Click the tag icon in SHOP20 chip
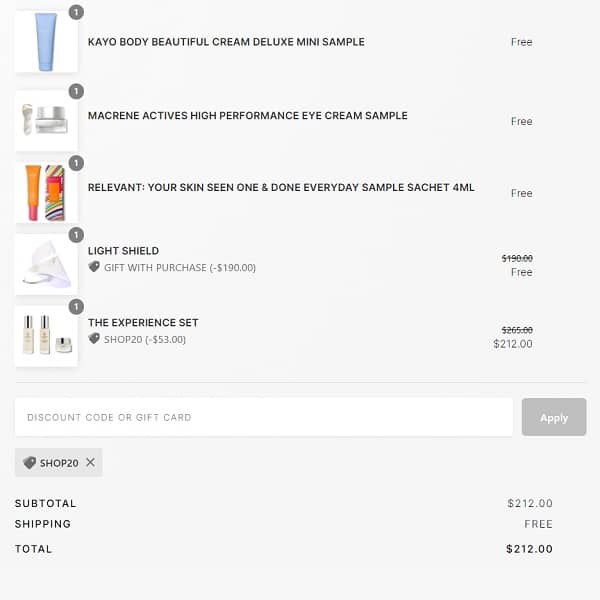The height and width of the screenshot is (600, 600). pos(29,463)
